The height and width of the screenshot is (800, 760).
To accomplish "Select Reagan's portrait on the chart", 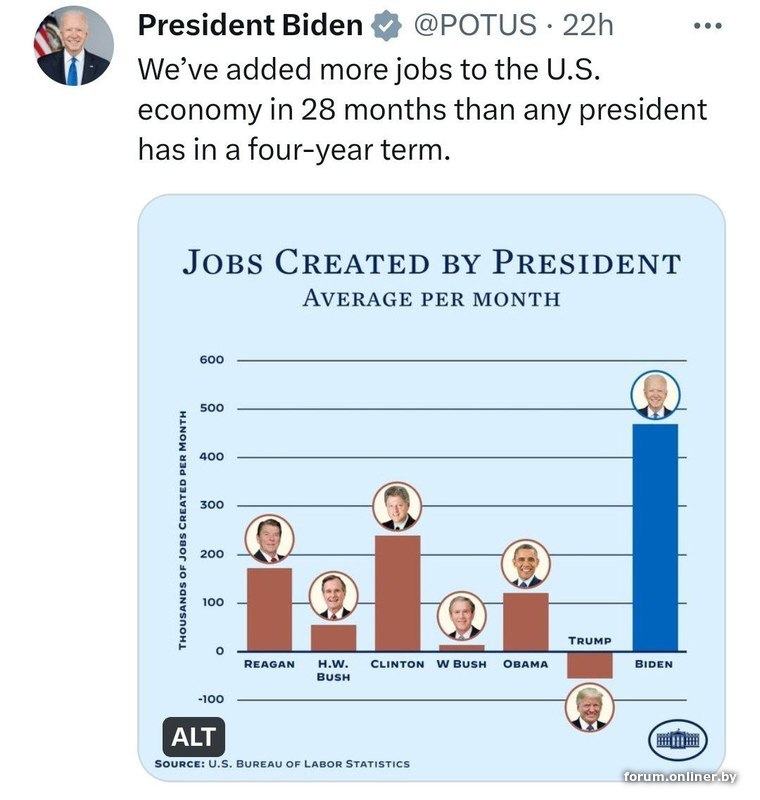I will (x=269, y=539).
